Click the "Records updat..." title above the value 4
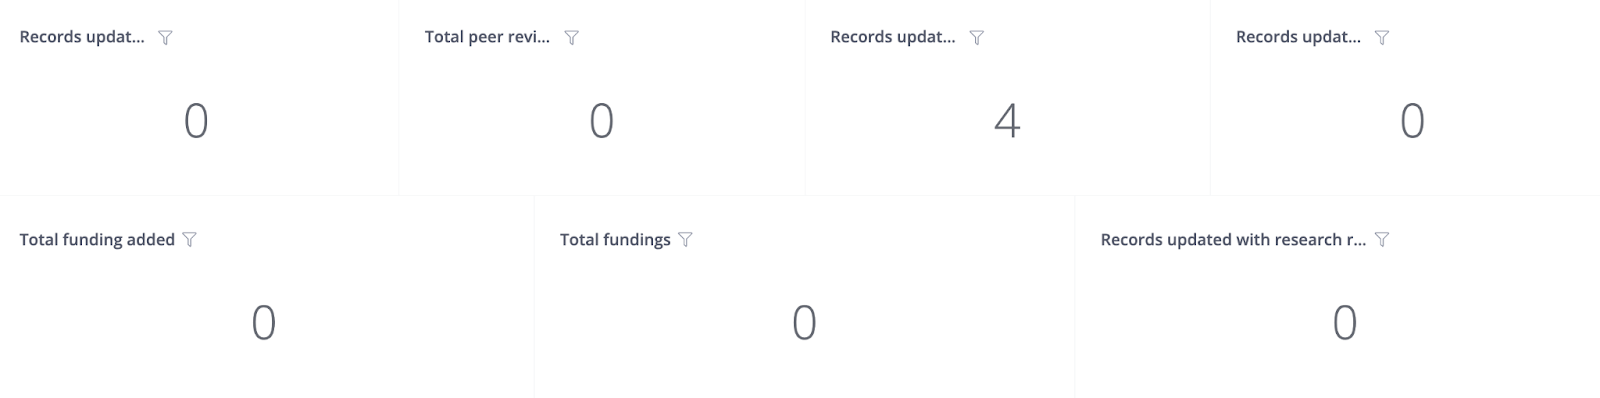This screenshot has width=1600, height=398. (x=893, y=37)
